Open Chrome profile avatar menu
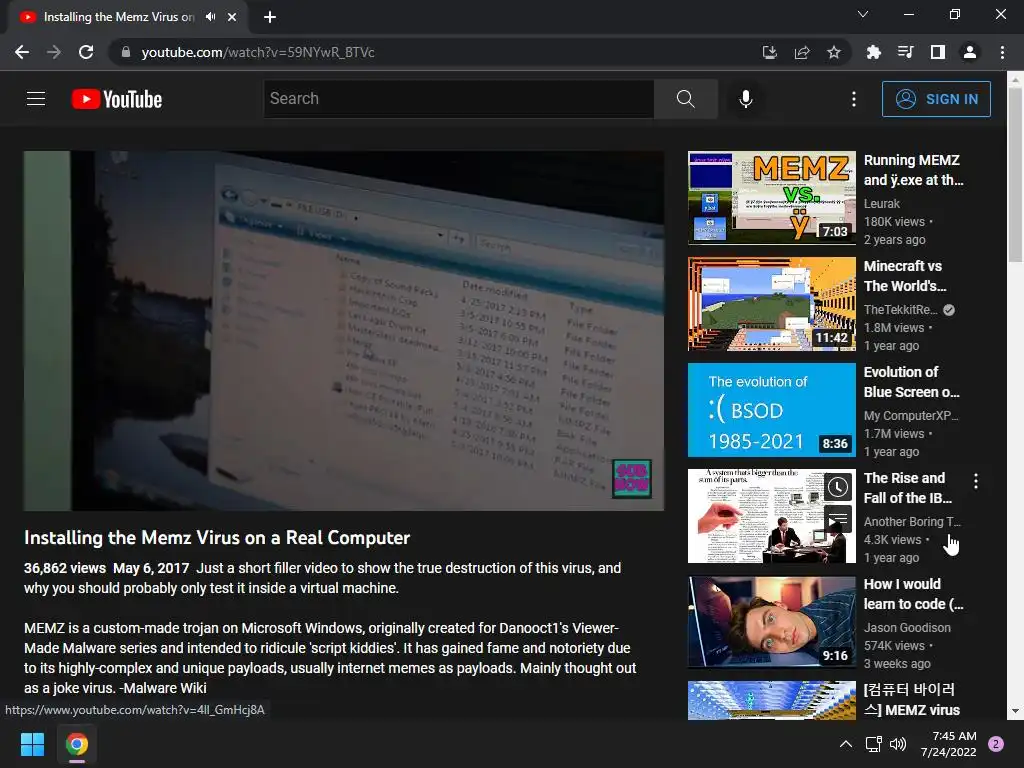 pos(970,52)
